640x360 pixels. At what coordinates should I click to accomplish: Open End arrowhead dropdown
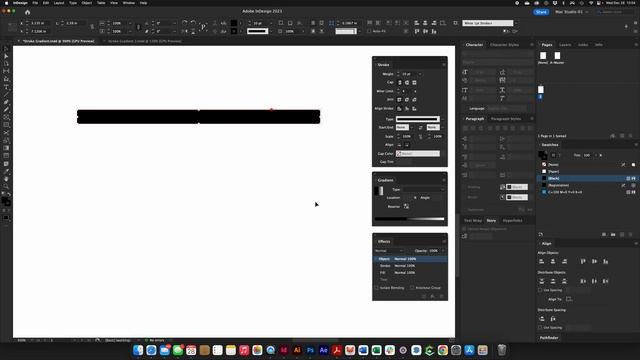[x=435, y=127]
